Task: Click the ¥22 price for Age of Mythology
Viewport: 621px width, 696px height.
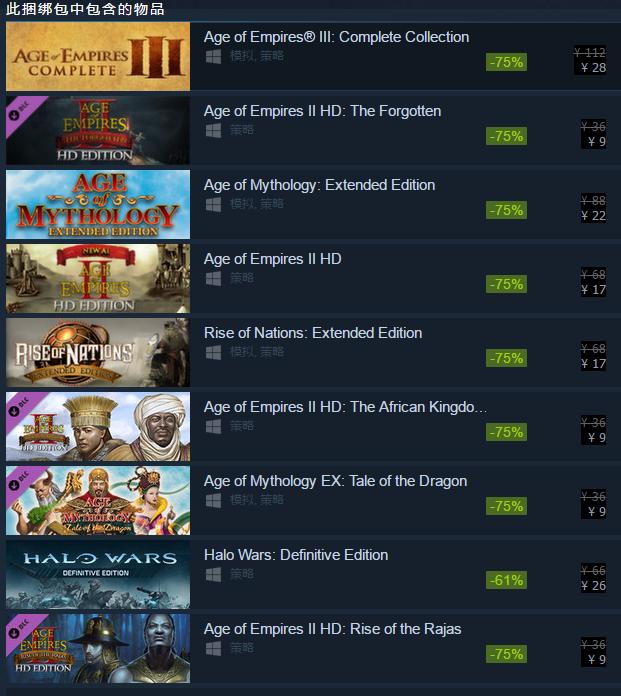Action: (593, 216)
